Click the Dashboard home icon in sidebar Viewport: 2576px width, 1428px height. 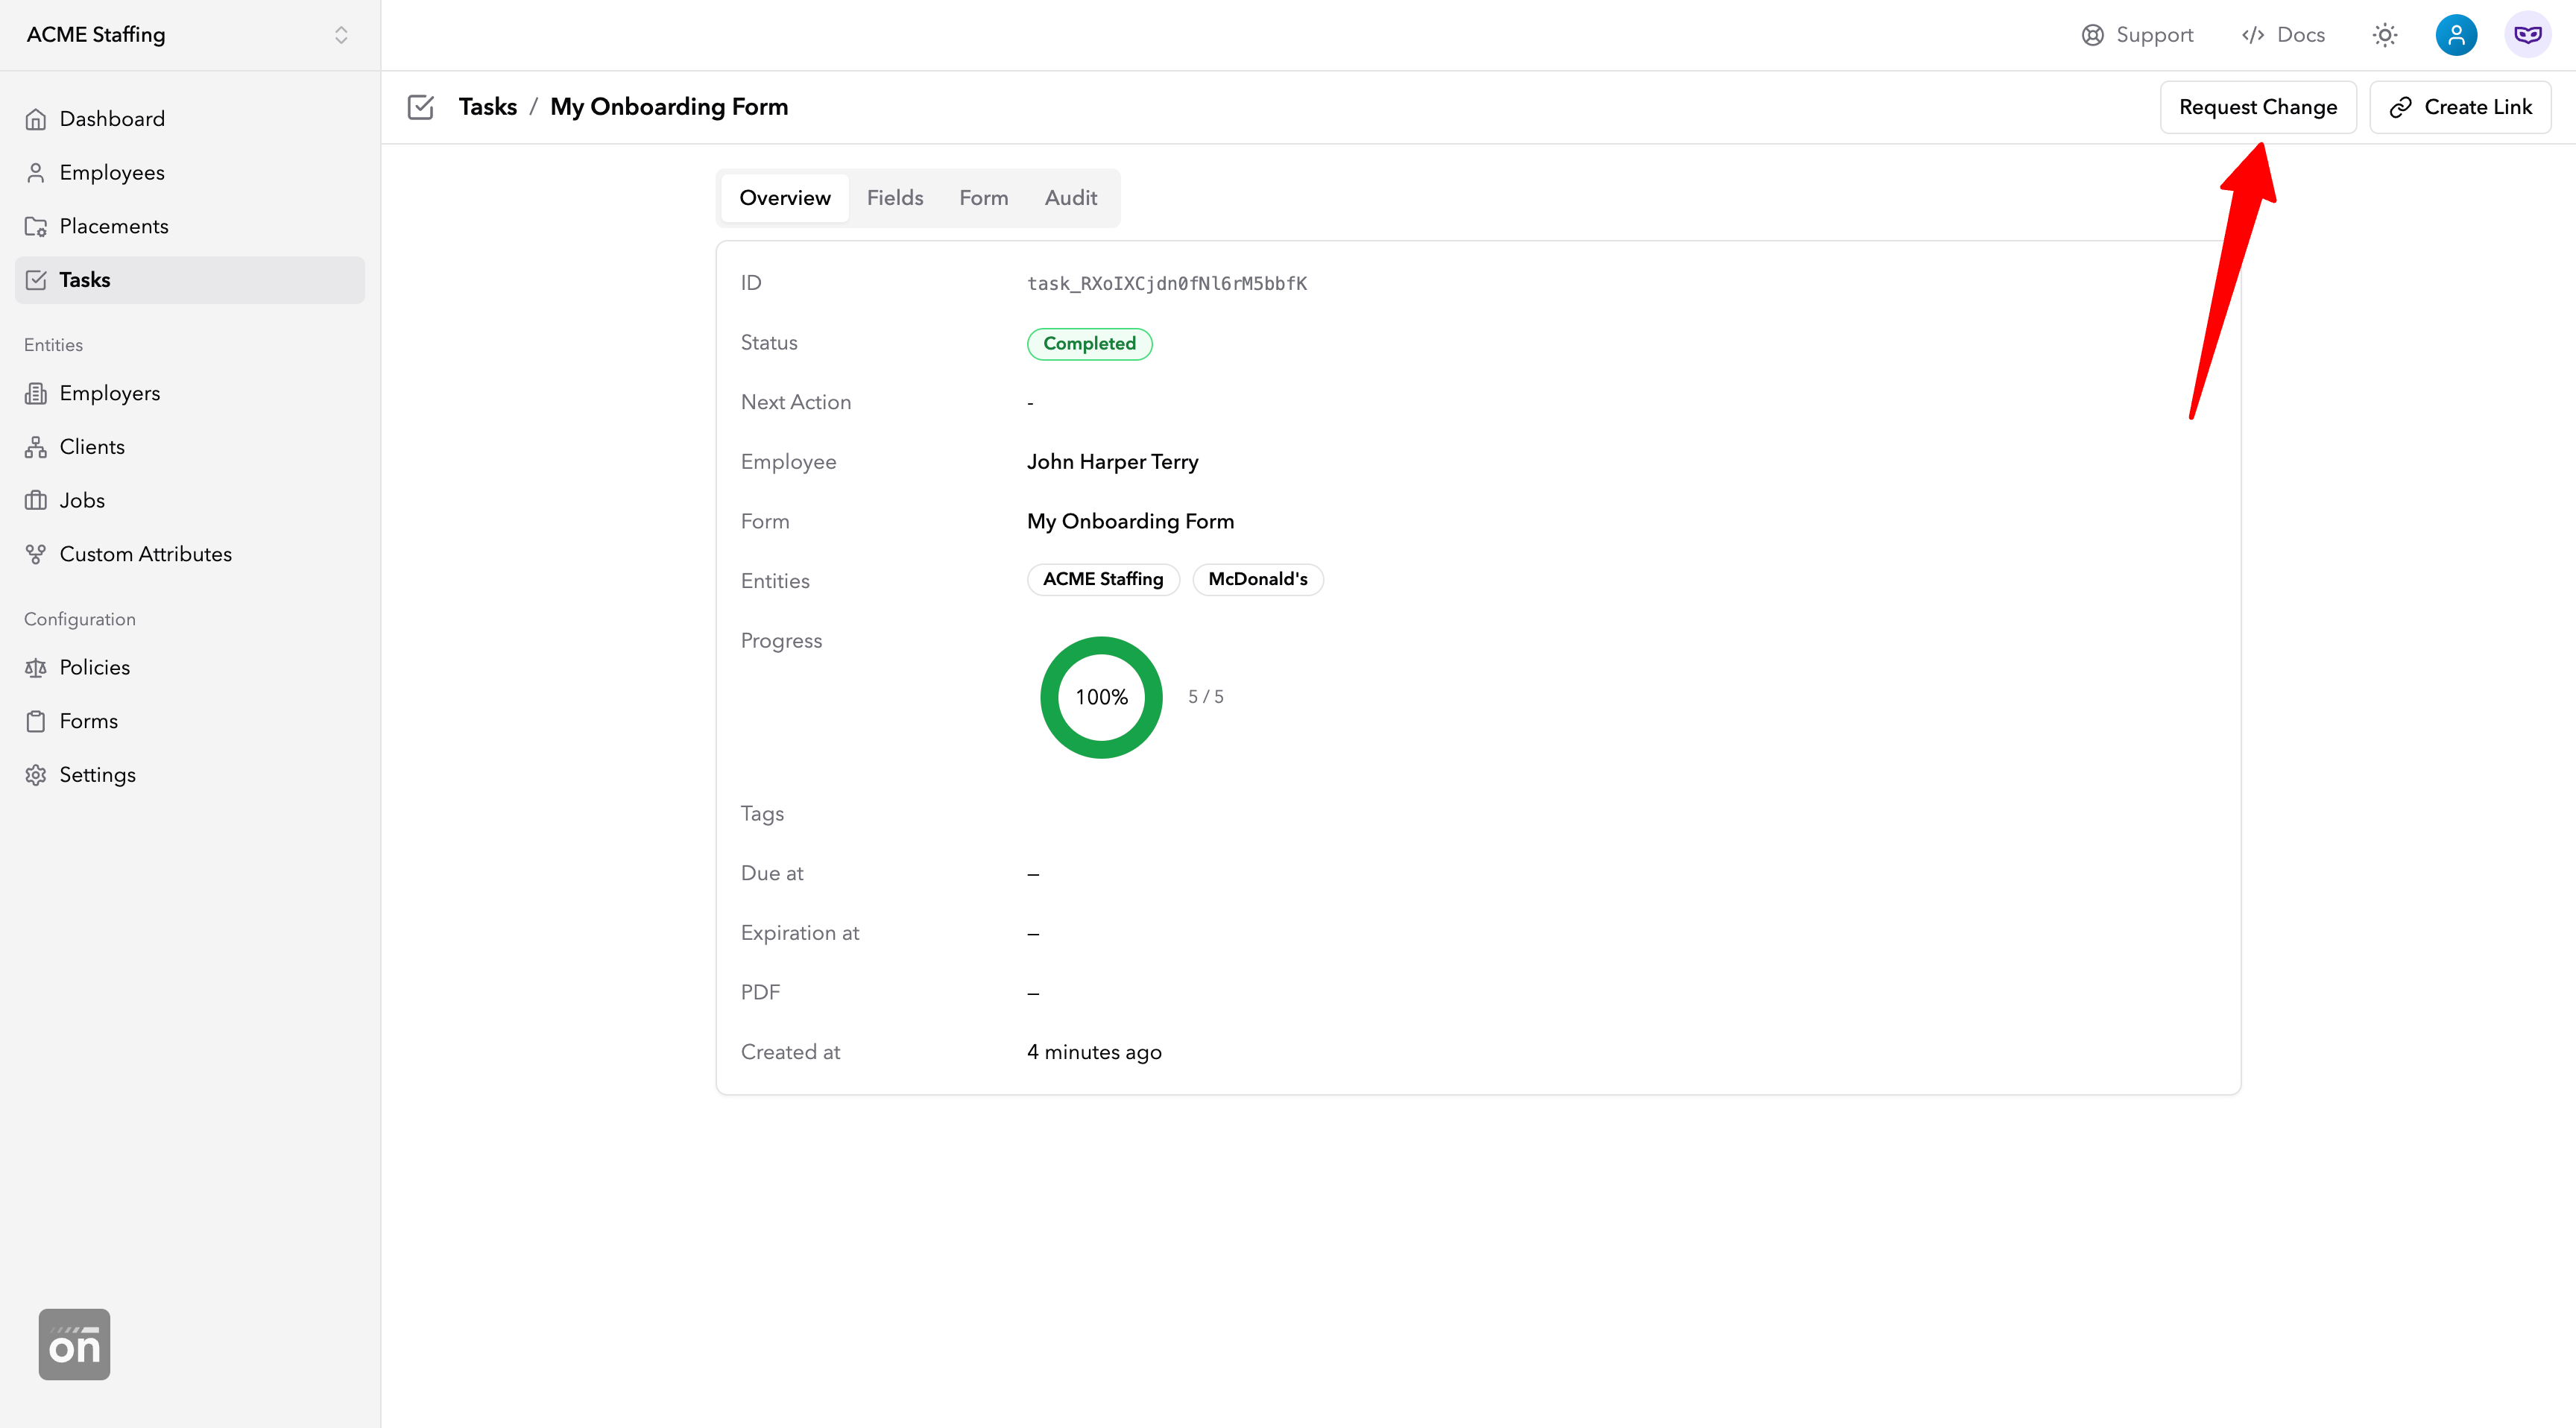36,119
